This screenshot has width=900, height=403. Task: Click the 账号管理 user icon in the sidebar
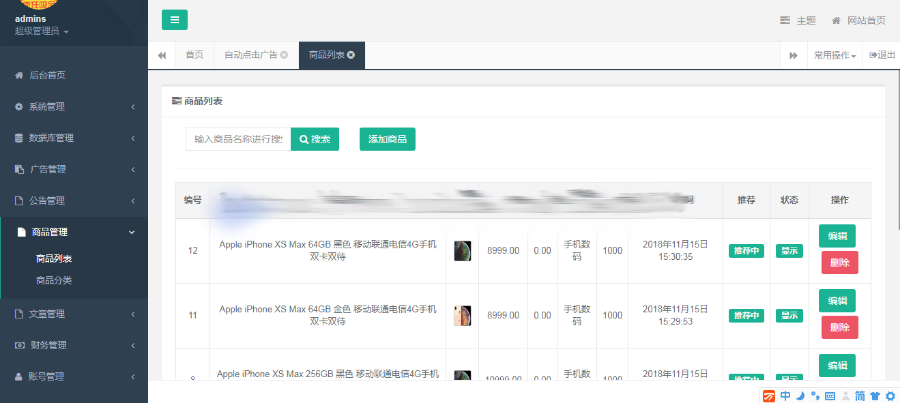point(18,377)
